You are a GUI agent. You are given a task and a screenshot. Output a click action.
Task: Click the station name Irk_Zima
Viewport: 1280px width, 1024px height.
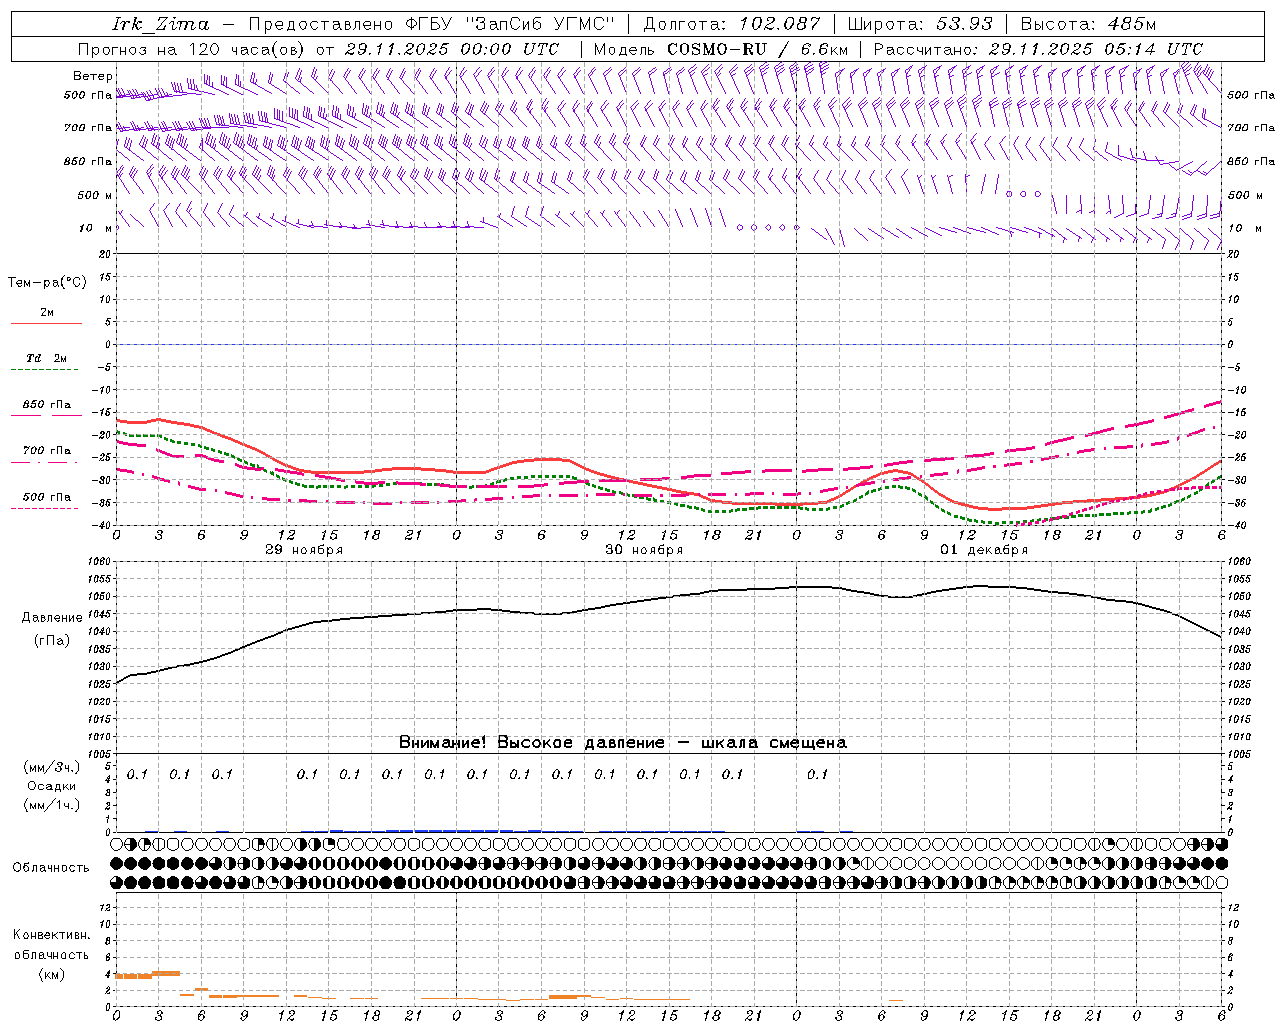[160, 24]
